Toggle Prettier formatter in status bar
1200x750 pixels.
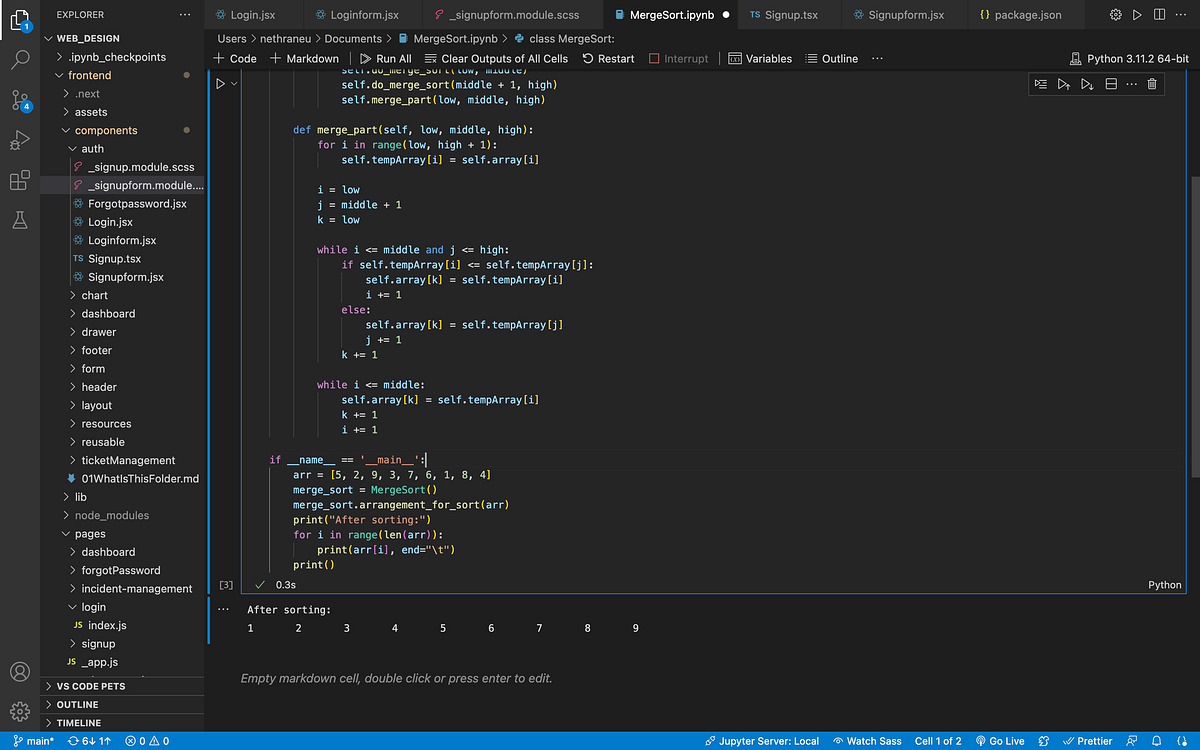pos(1087,741)
